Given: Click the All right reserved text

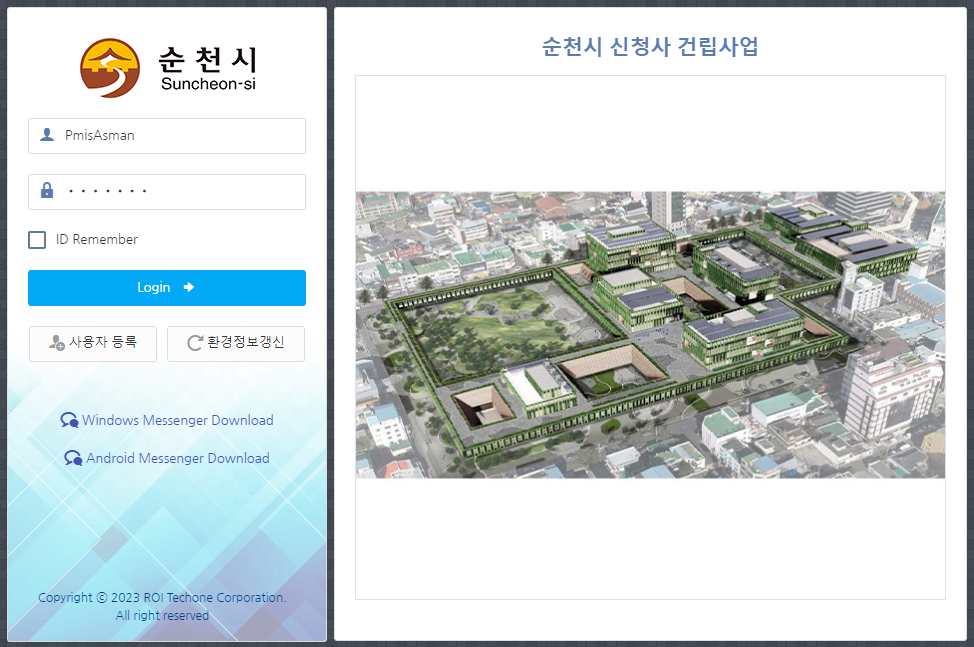Looking at the screenshot, I should point(162,615).
